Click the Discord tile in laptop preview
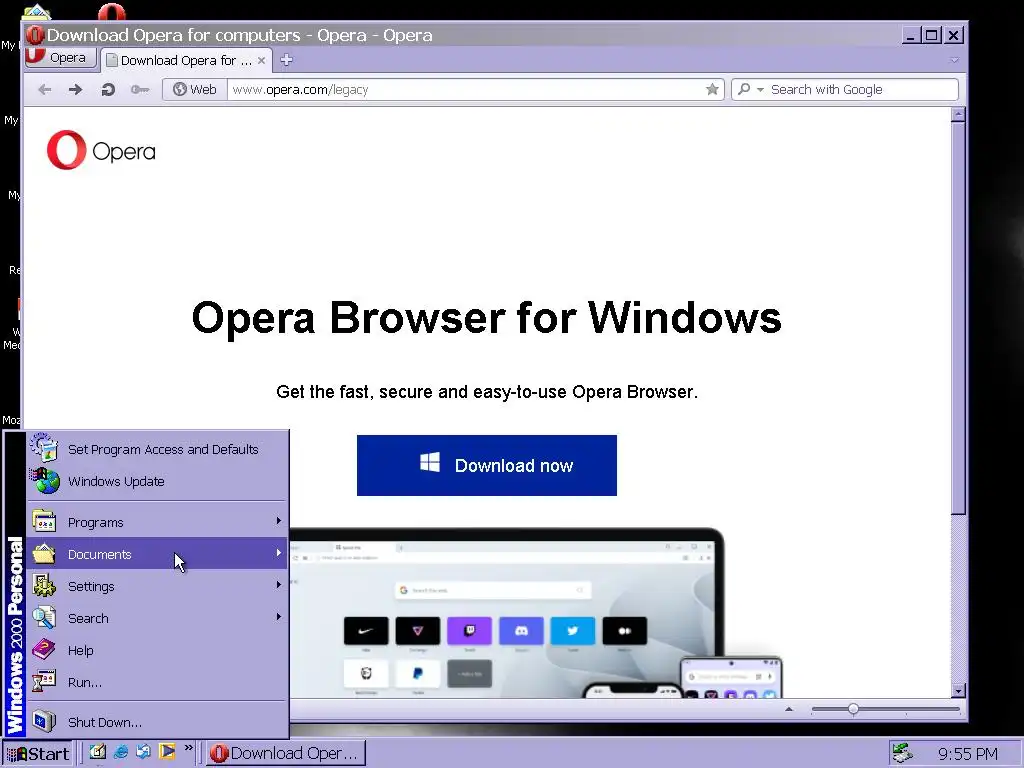This screenshot has height=768, width=1024. point(521,631)
